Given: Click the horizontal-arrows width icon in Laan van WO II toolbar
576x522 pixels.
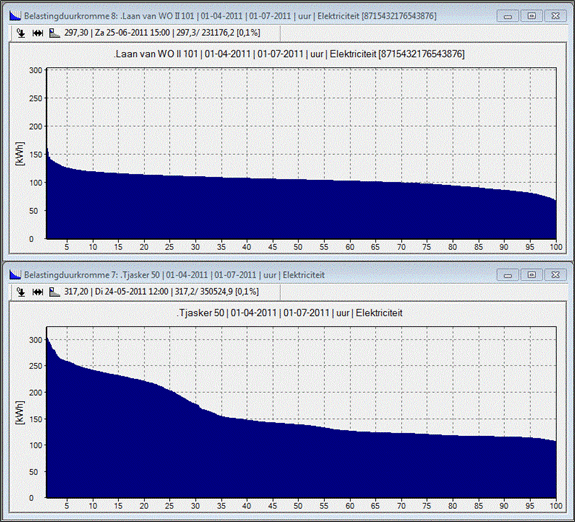Looking at the screenshot, I should [37, 33].
